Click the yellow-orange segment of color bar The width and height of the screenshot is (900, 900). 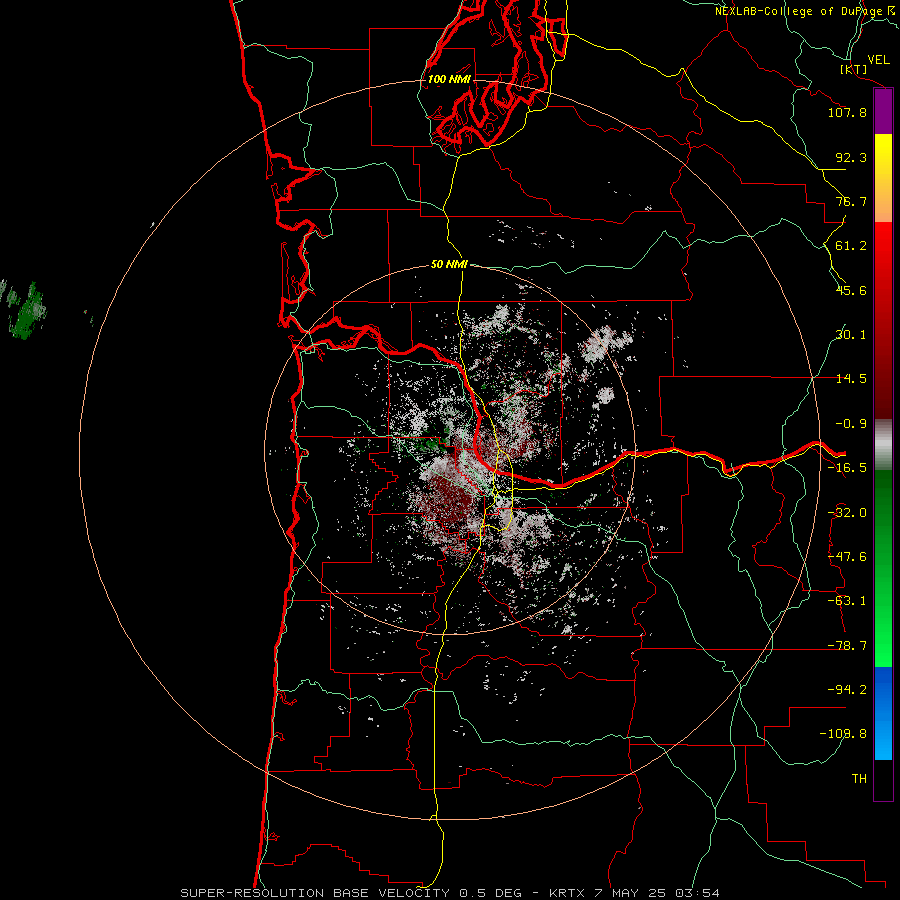(x=883, y=178)
